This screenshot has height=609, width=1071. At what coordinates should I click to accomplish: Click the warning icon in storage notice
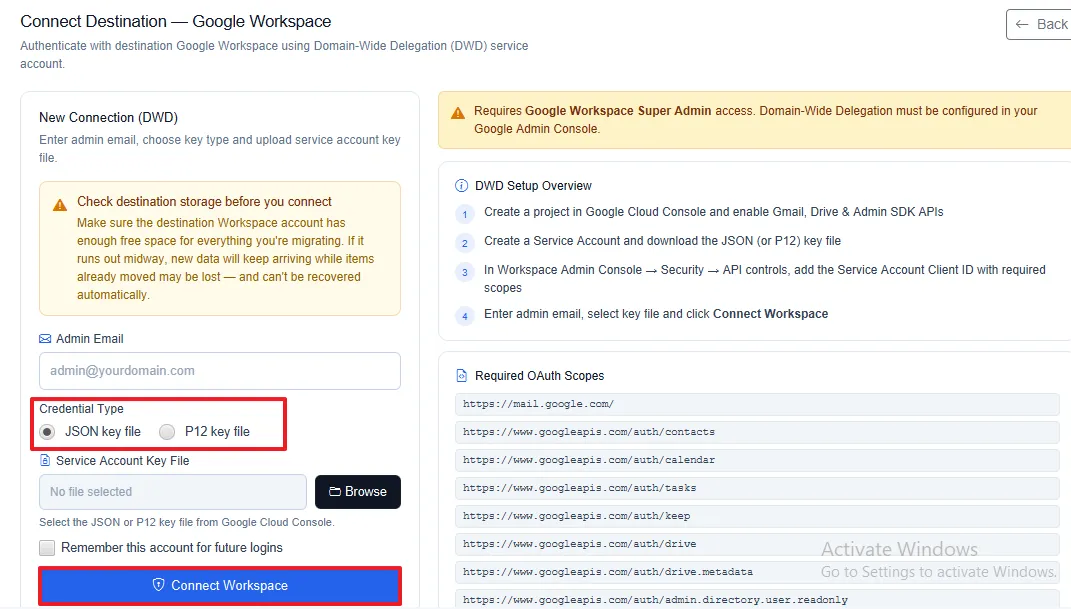[60, 205]
